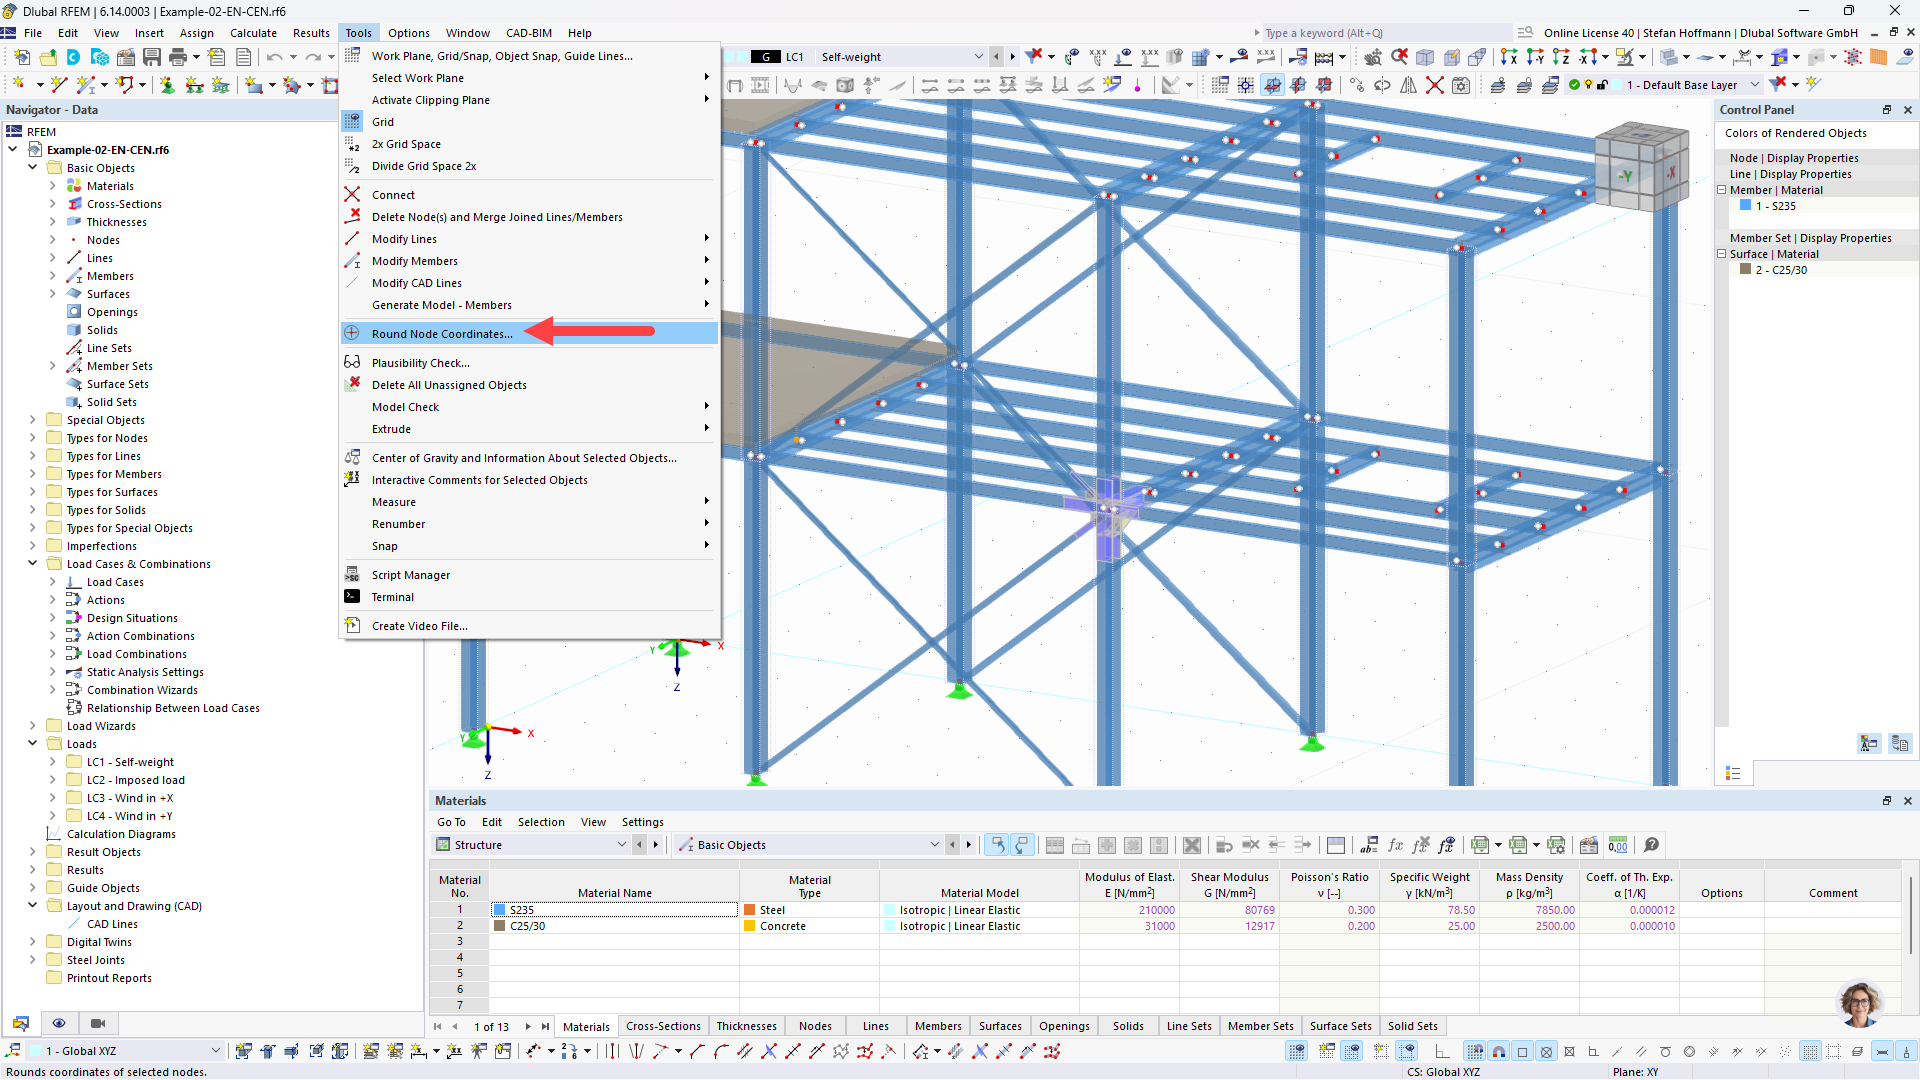This screenshot has height=1080, width=1920.
Task: Toggle the Grid option in Tools menu
Action: (383, 122)
